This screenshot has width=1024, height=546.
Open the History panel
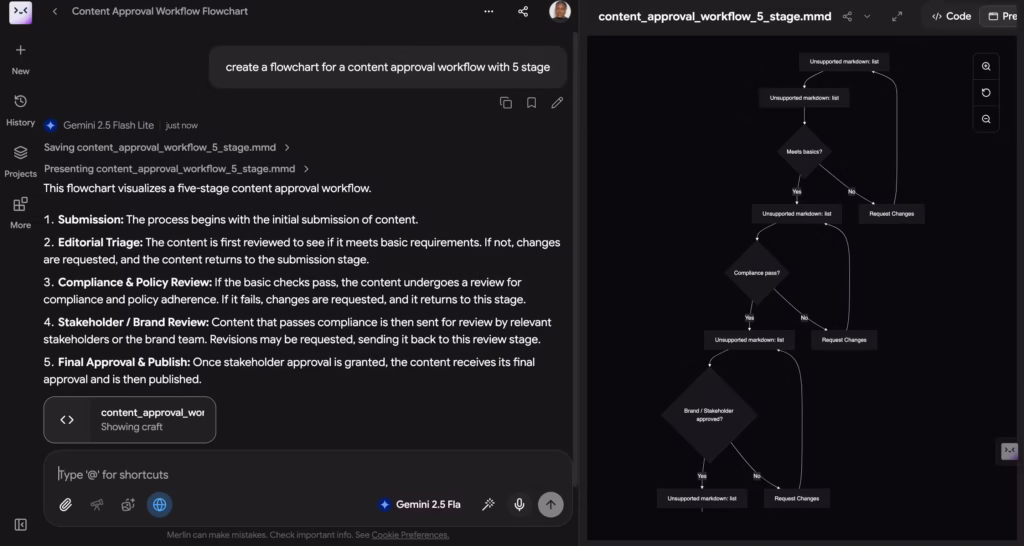20,109
